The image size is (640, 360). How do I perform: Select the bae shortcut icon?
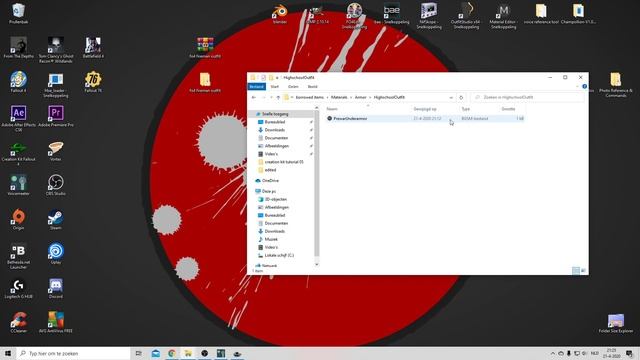pos(392,13)
